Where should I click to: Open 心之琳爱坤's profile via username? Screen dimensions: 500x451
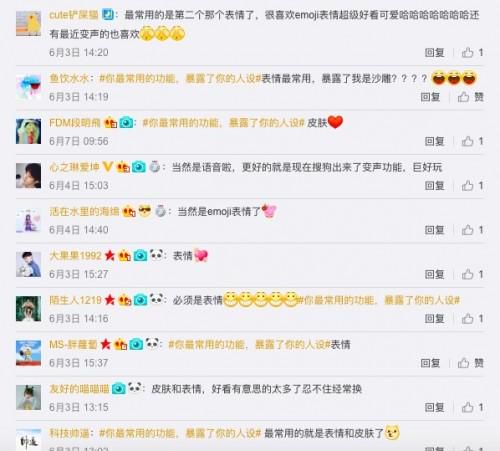pos(74,167)
